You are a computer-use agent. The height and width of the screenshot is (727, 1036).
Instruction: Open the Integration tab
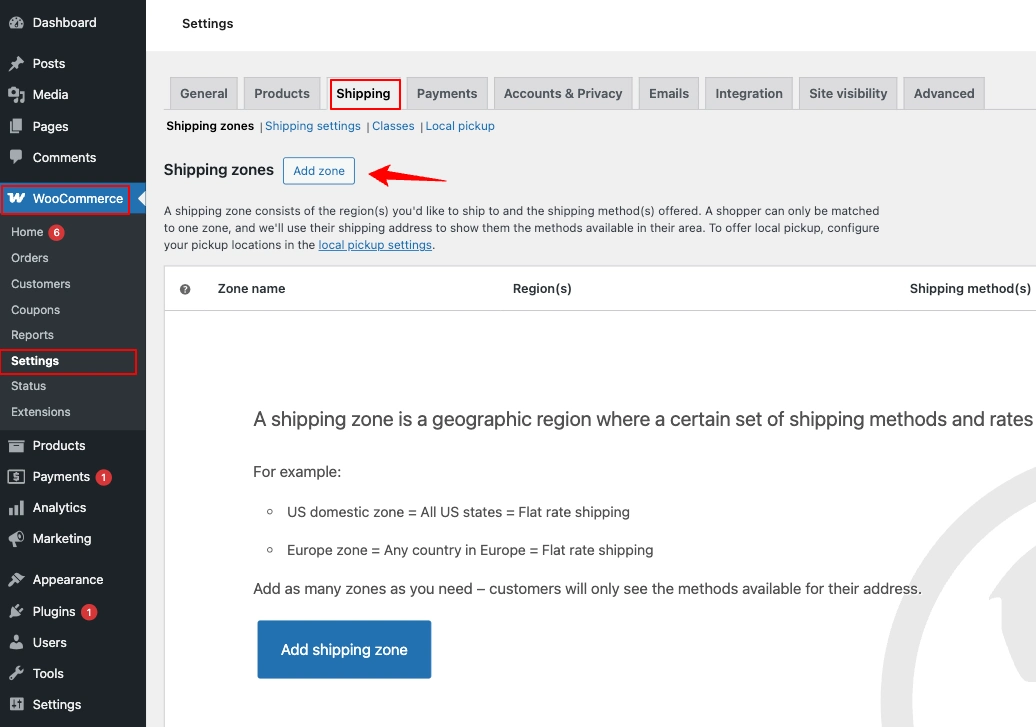coord(749,94)
